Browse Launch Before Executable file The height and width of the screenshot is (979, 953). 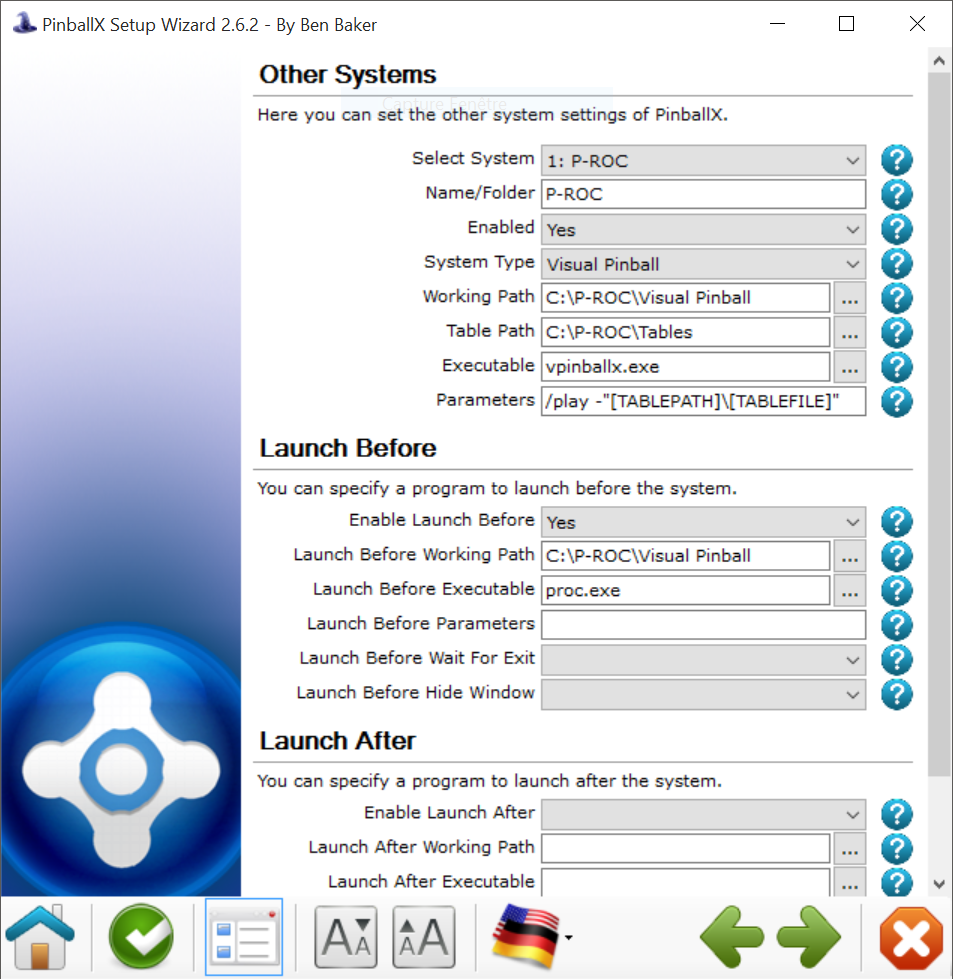click(850, 591)
